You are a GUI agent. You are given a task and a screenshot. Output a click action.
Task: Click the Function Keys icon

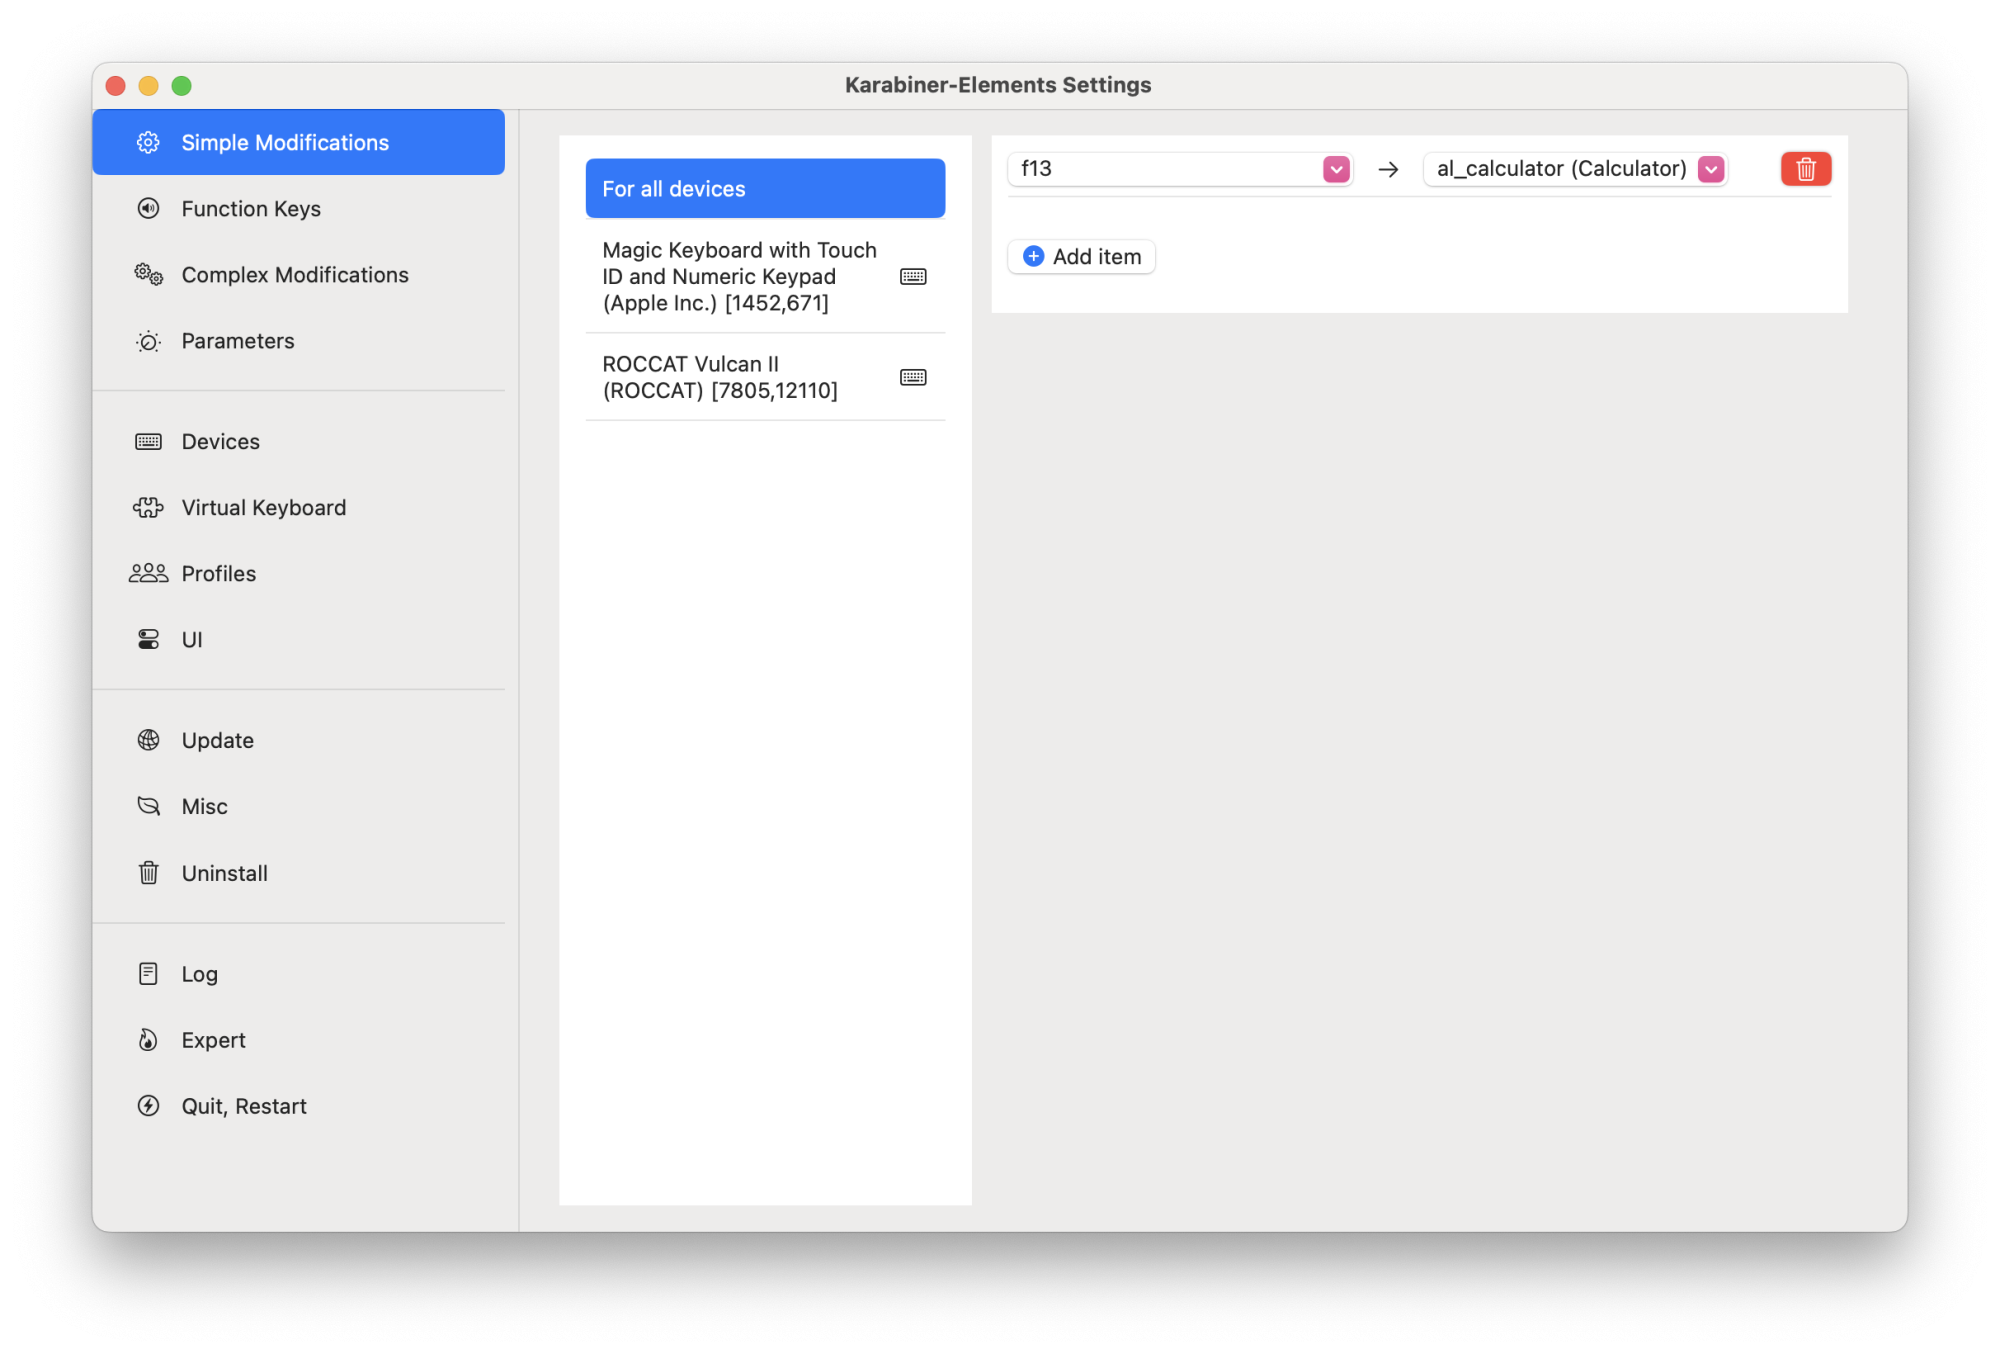tap(147, 209)
